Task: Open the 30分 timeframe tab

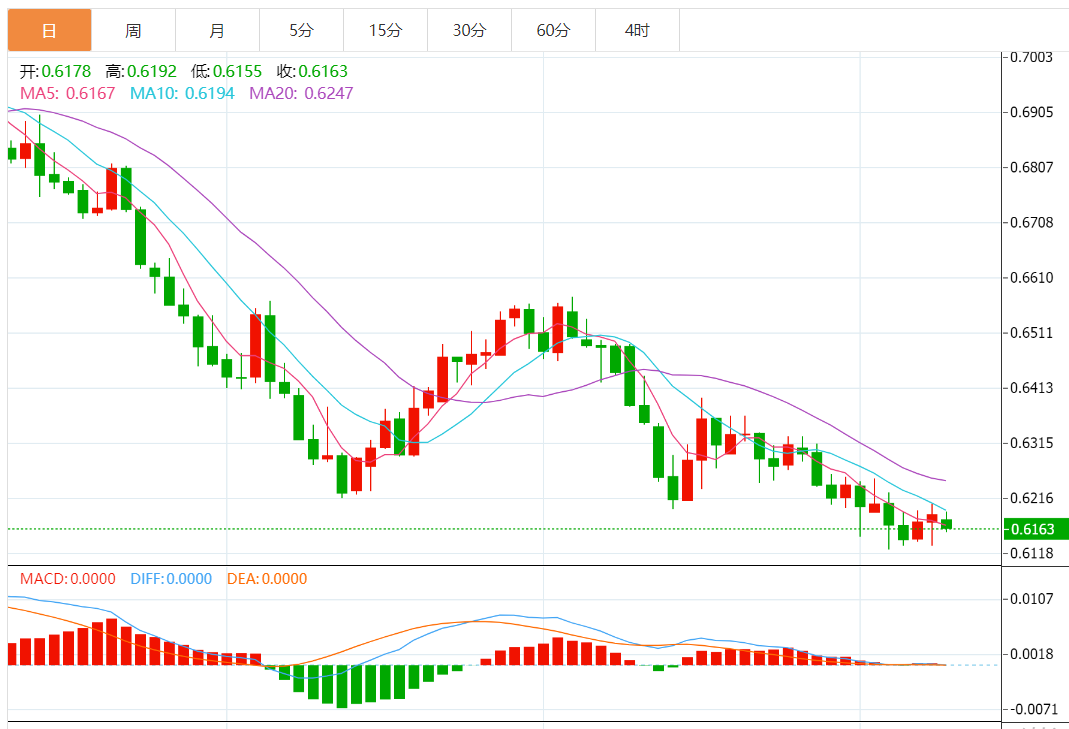Action: click(x=469, y=30)
